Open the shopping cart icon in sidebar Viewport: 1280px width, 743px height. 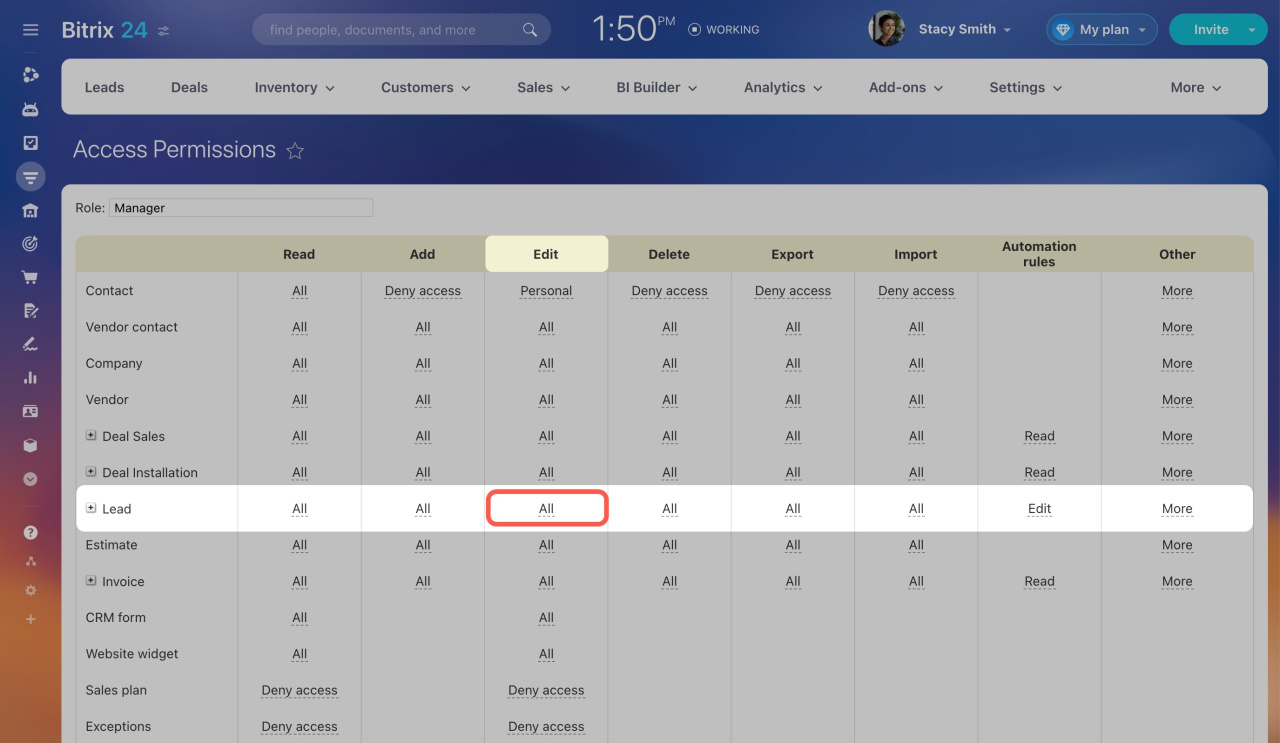coord(30,277)
